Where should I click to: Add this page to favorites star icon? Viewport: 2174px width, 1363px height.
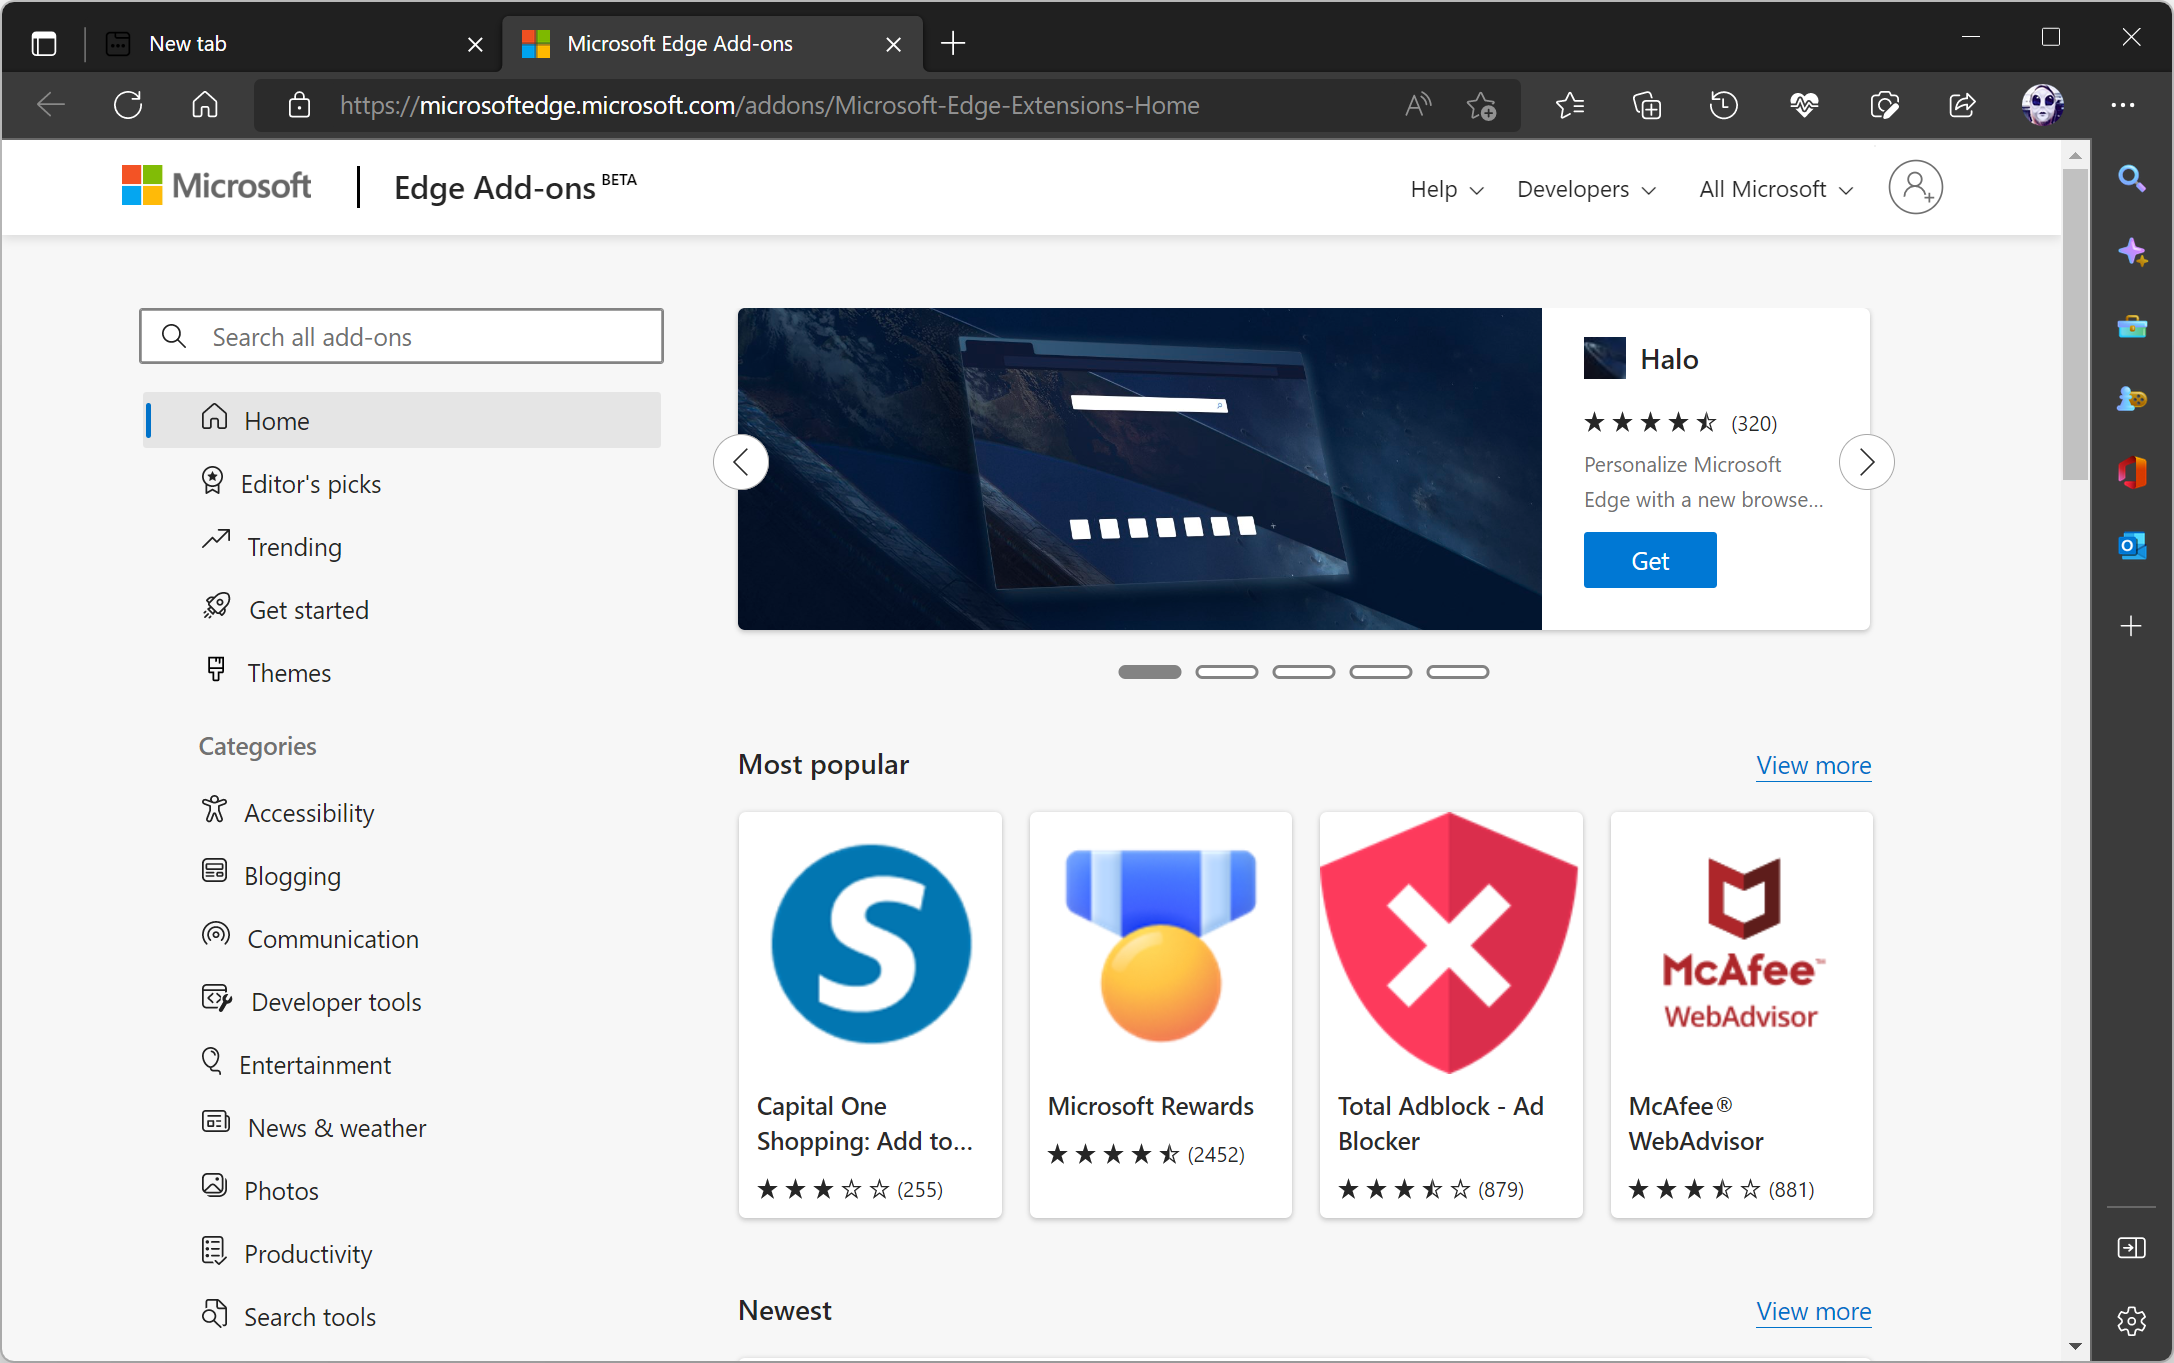pyautogui.click(x=1481, y=105)
